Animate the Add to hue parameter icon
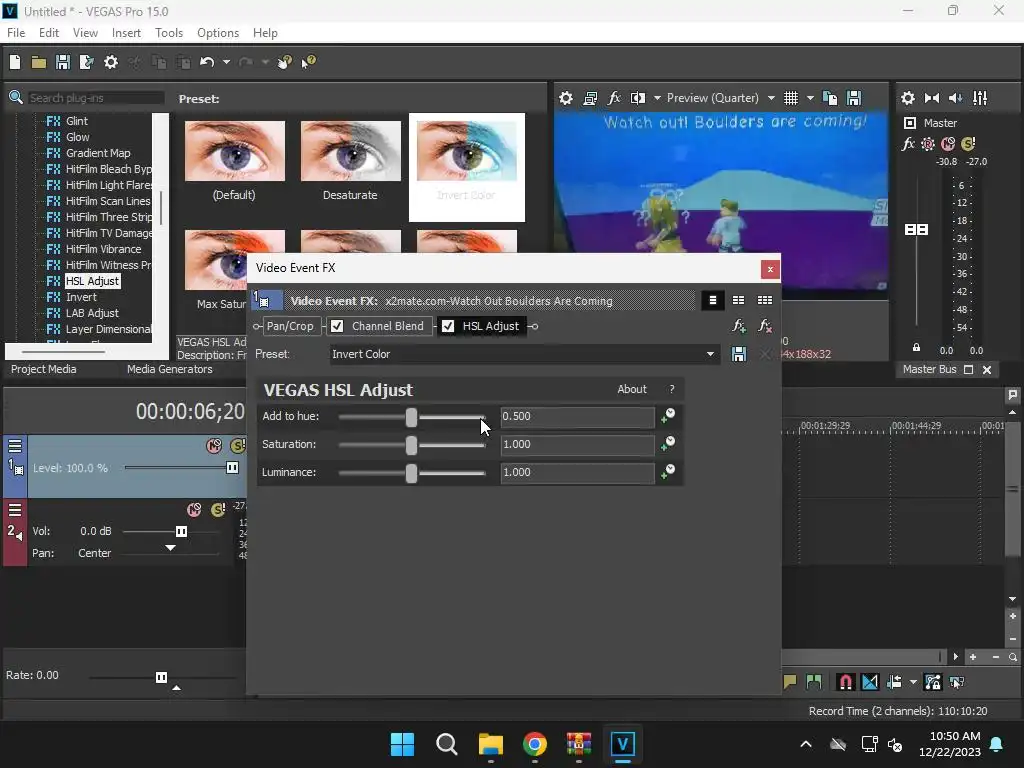This screenshot has width=1024, height=768. click(x=668, y=416)
